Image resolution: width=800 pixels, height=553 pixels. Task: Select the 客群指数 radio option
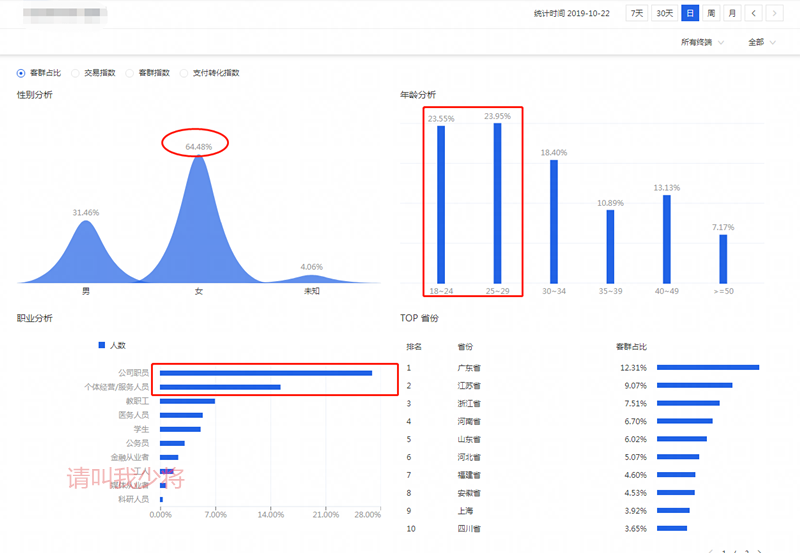(x=131, y=73)
